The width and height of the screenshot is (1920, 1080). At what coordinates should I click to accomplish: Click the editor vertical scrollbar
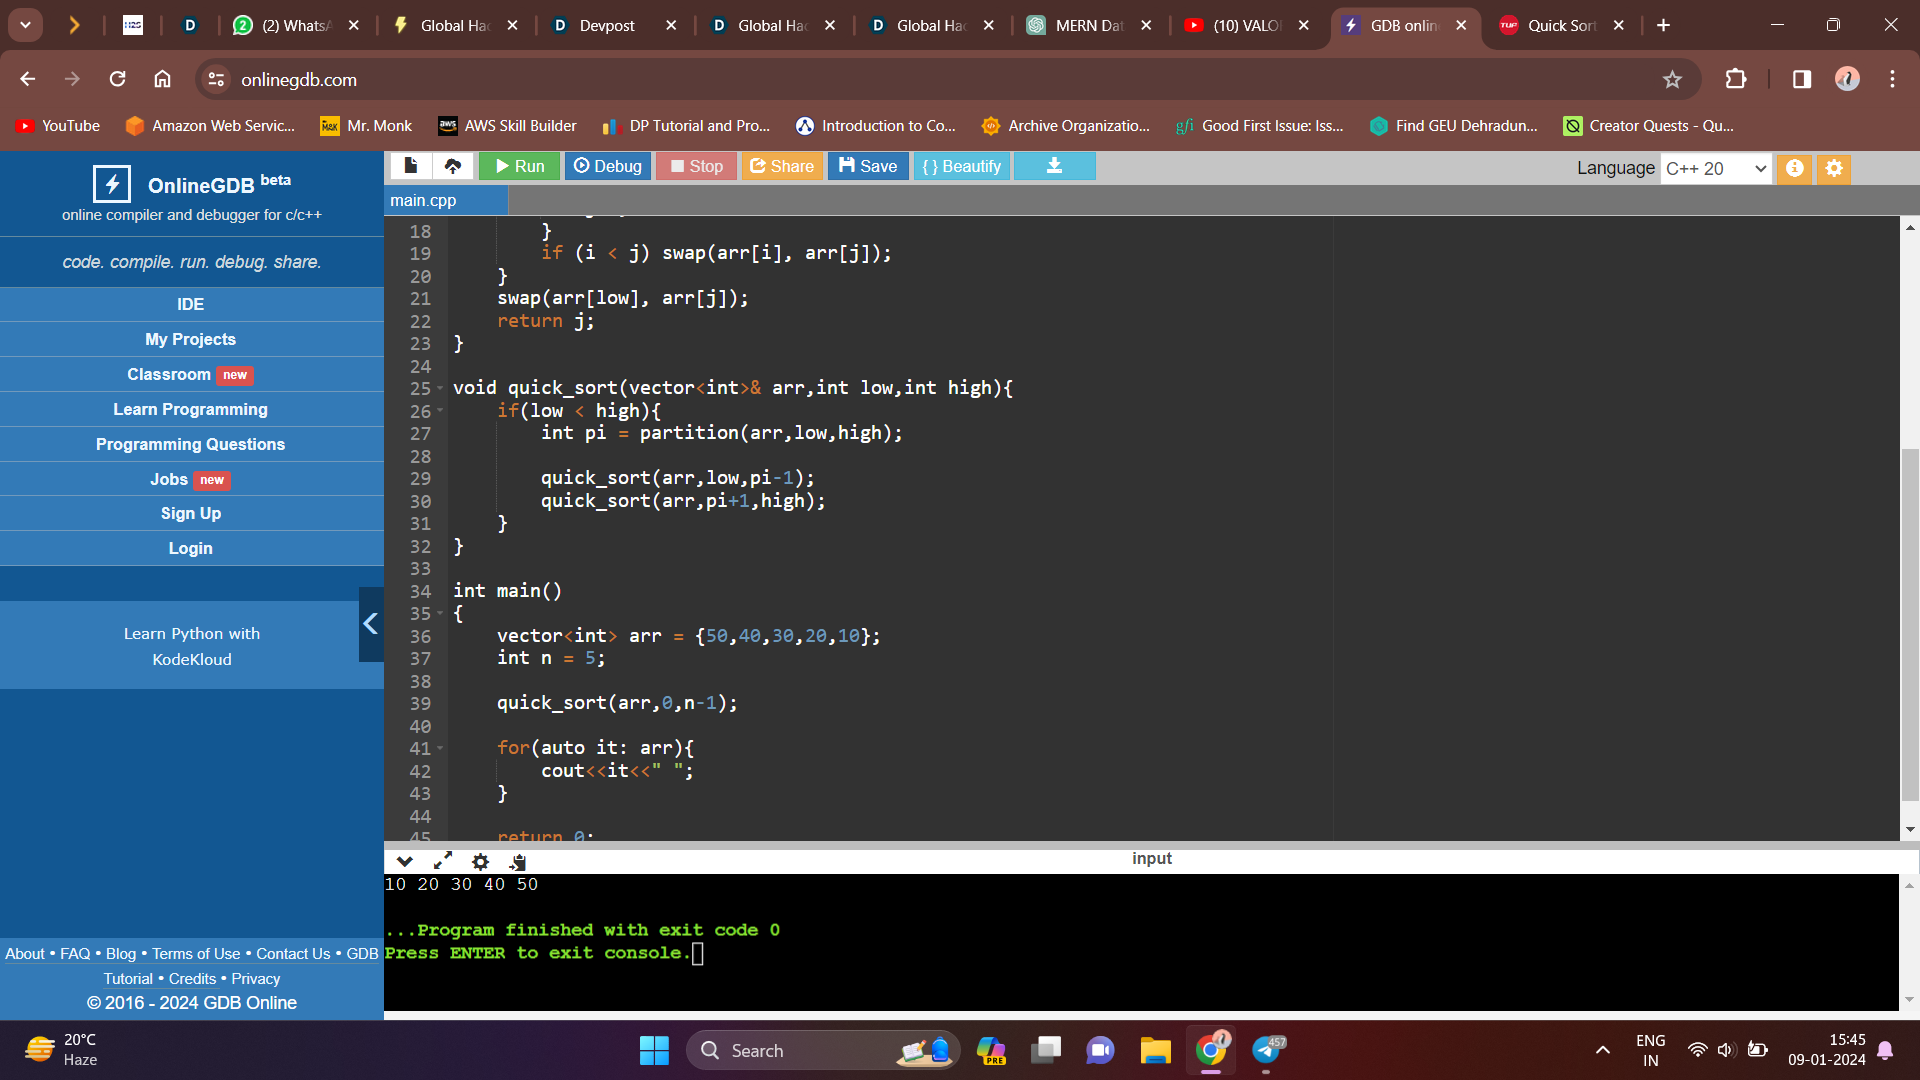coord(1910,625)
